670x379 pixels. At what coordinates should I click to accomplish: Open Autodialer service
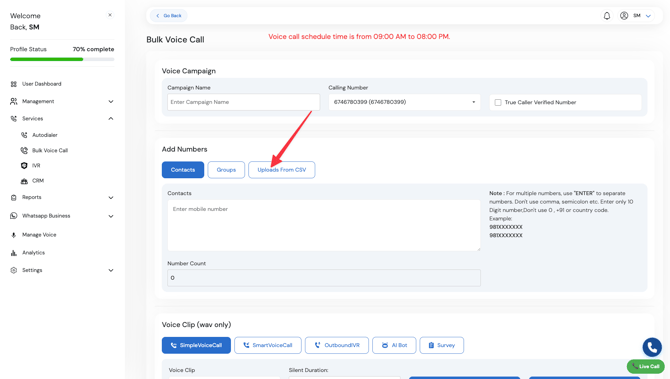click(44, 135)
